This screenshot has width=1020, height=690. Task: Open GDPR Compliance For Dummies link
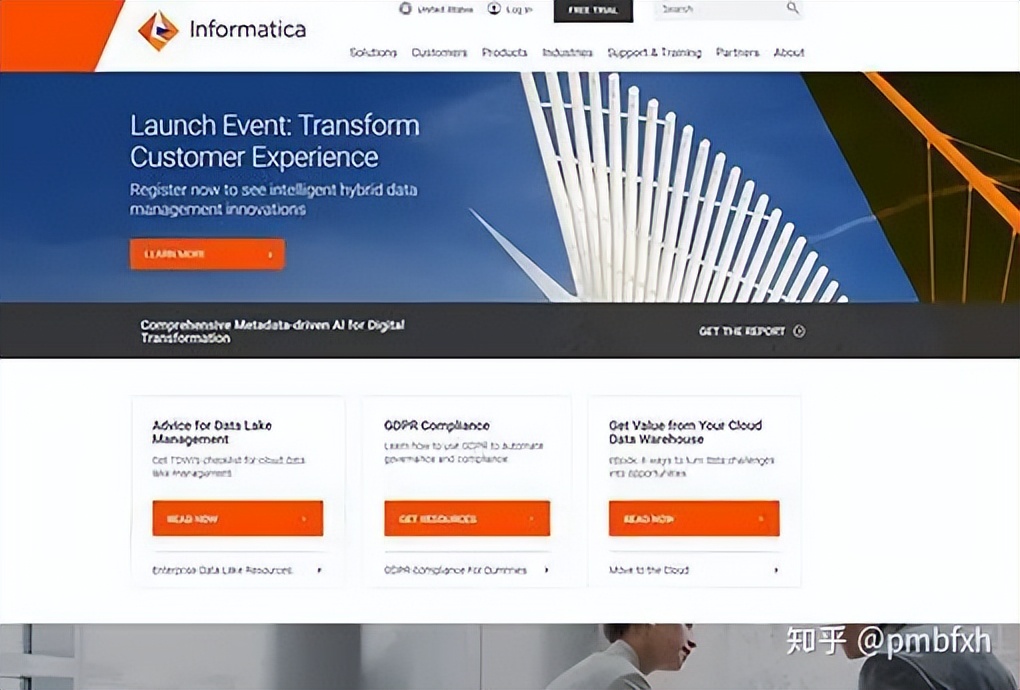click(x=455, y=570)
